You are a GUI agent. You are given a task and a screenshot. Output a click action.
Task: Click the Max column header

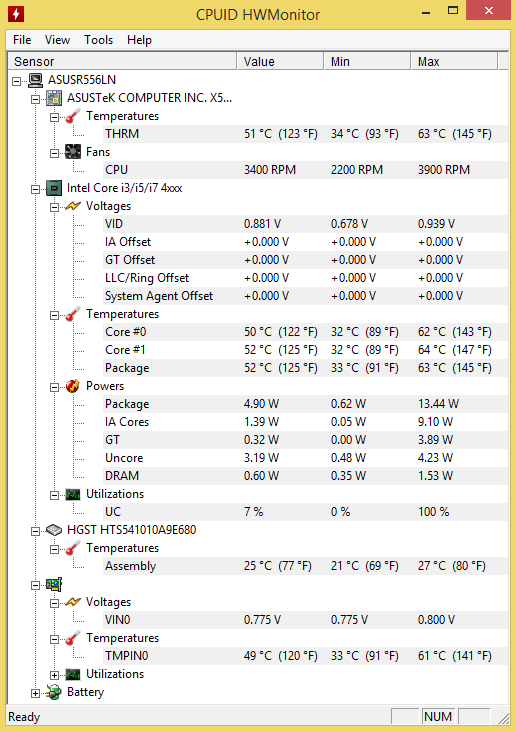click(454, 62)
